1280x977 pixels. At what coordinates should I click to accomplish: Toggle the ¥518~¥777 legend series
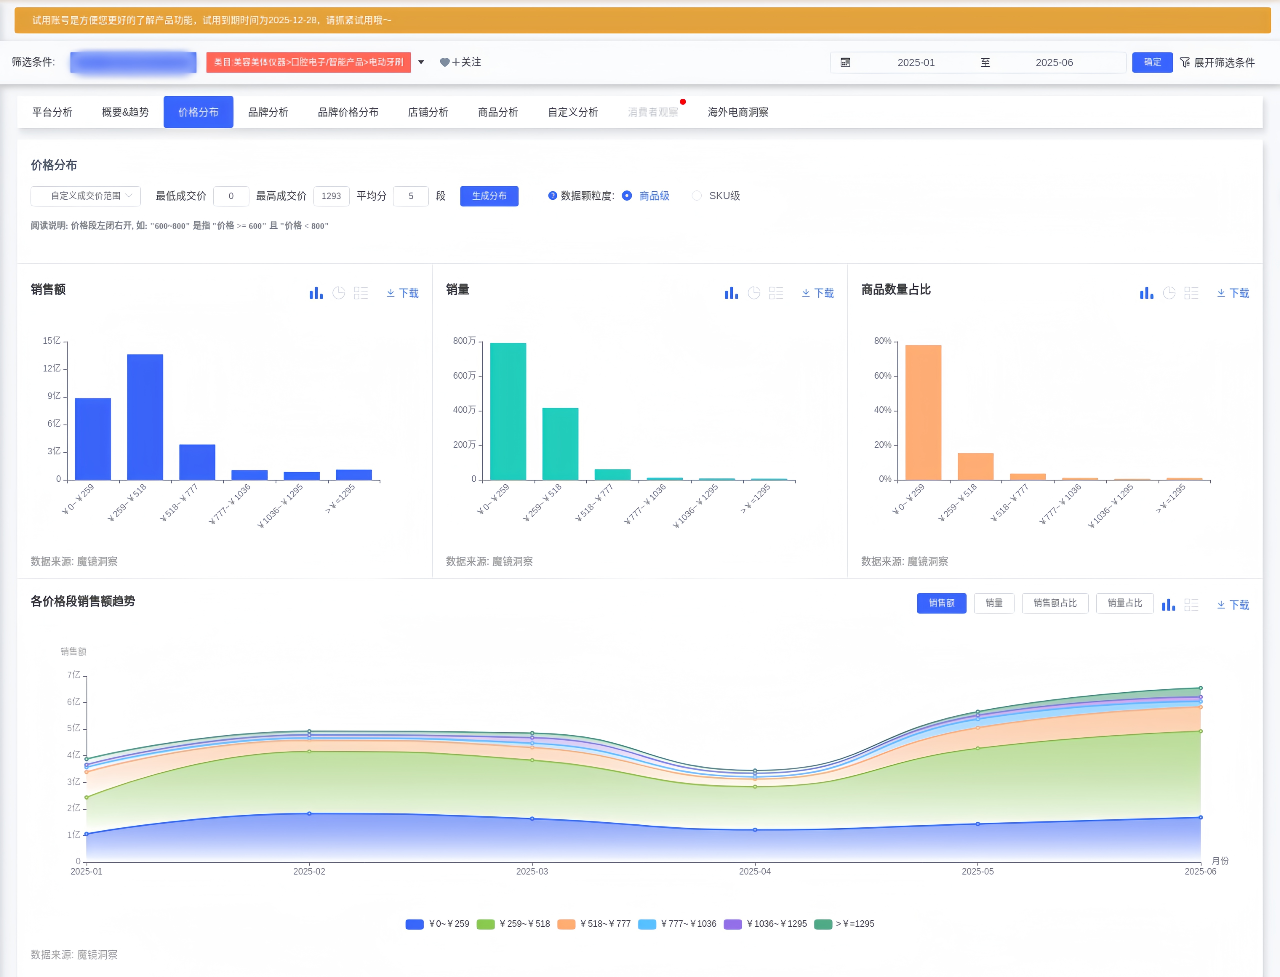coord(594,924)
